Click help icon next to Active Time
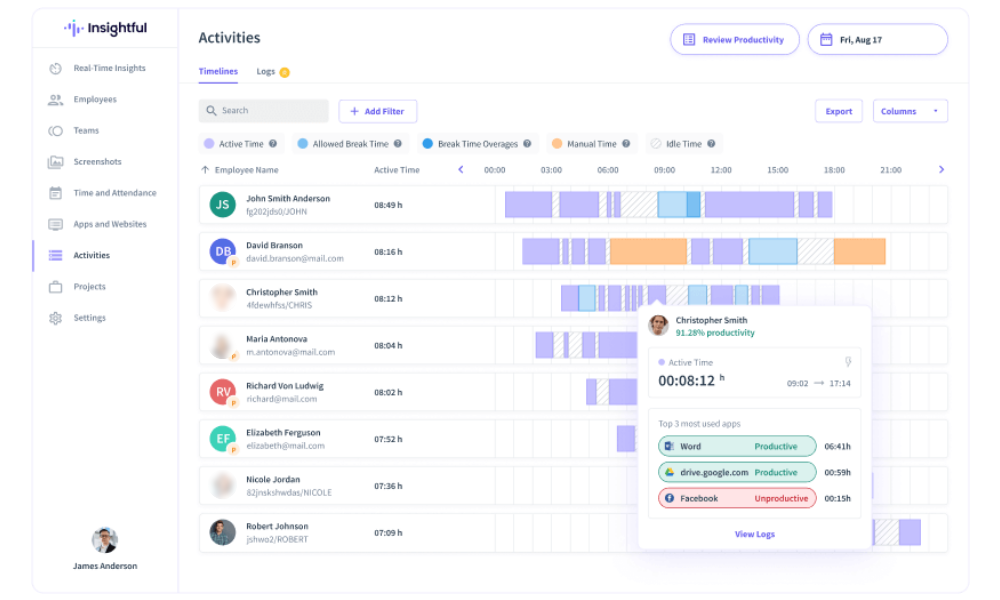 click(x=272, y=144)
